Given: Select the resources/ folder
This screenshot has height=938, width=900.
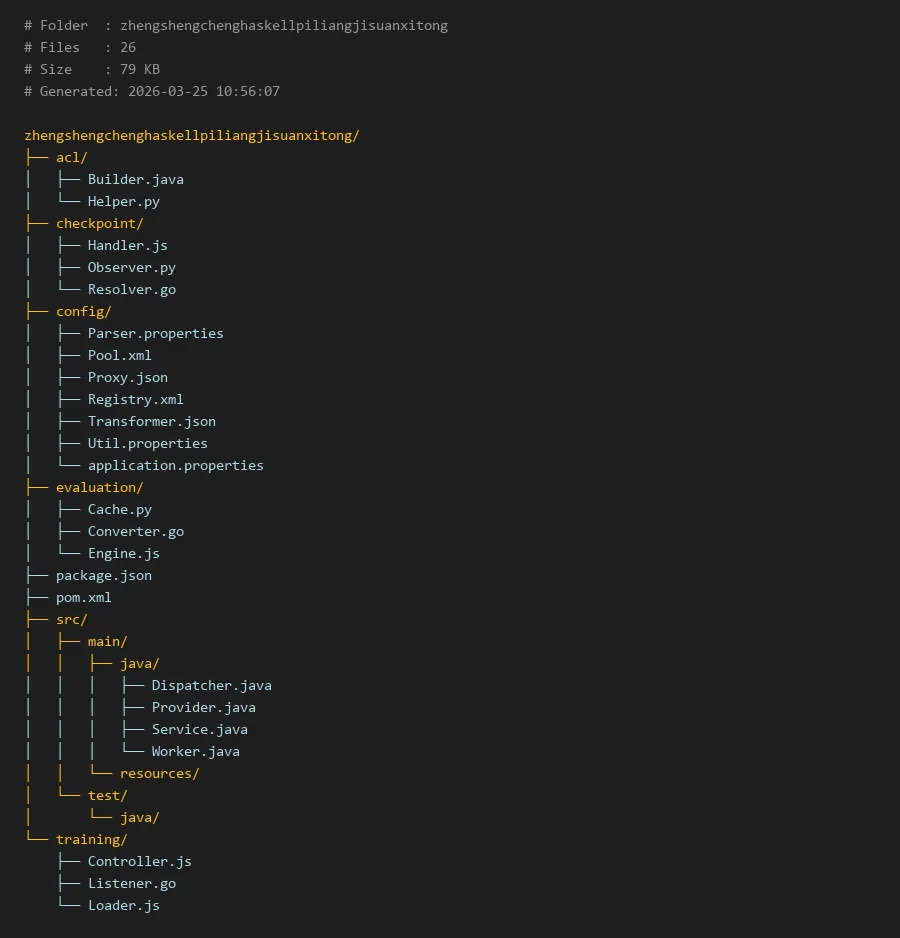Looking at the screenshot, I should pos(159,773).
